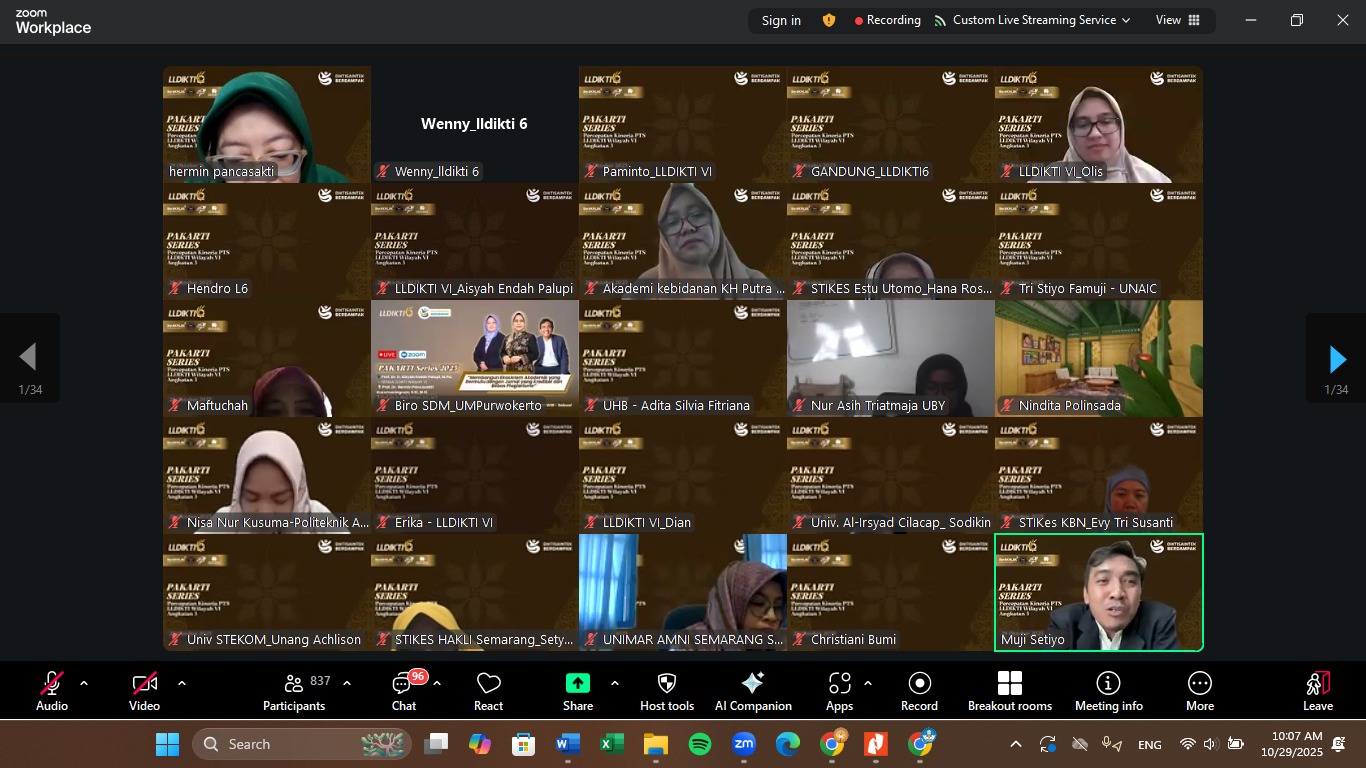
Task: Open Breakout rooms
Action: coord(1010,691)
